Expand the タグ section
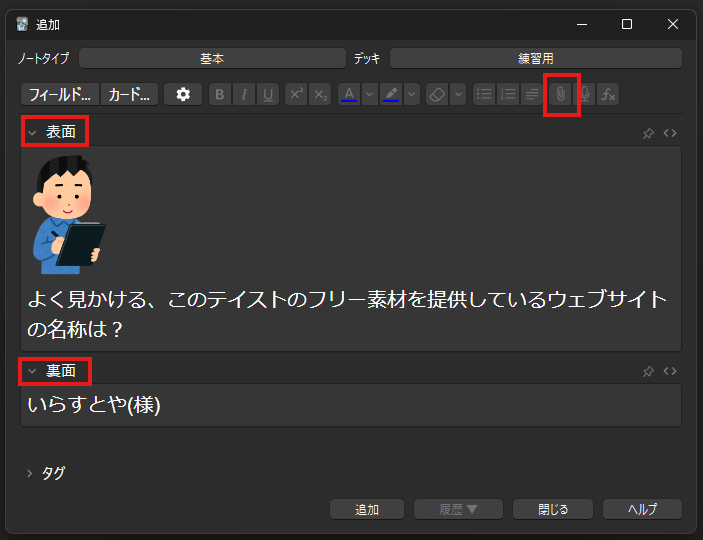 coord(31,473)
